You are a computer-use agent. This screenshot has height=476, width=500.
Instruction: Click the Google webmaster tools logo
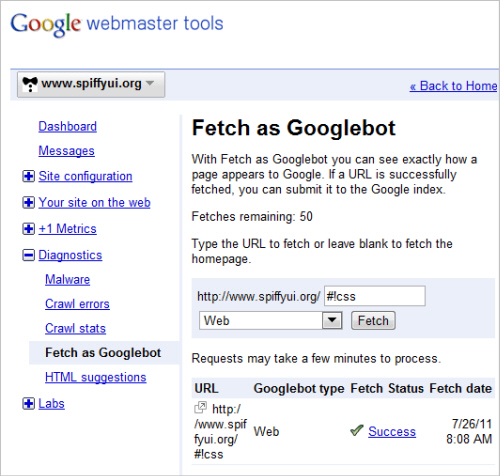coord(117,24)
